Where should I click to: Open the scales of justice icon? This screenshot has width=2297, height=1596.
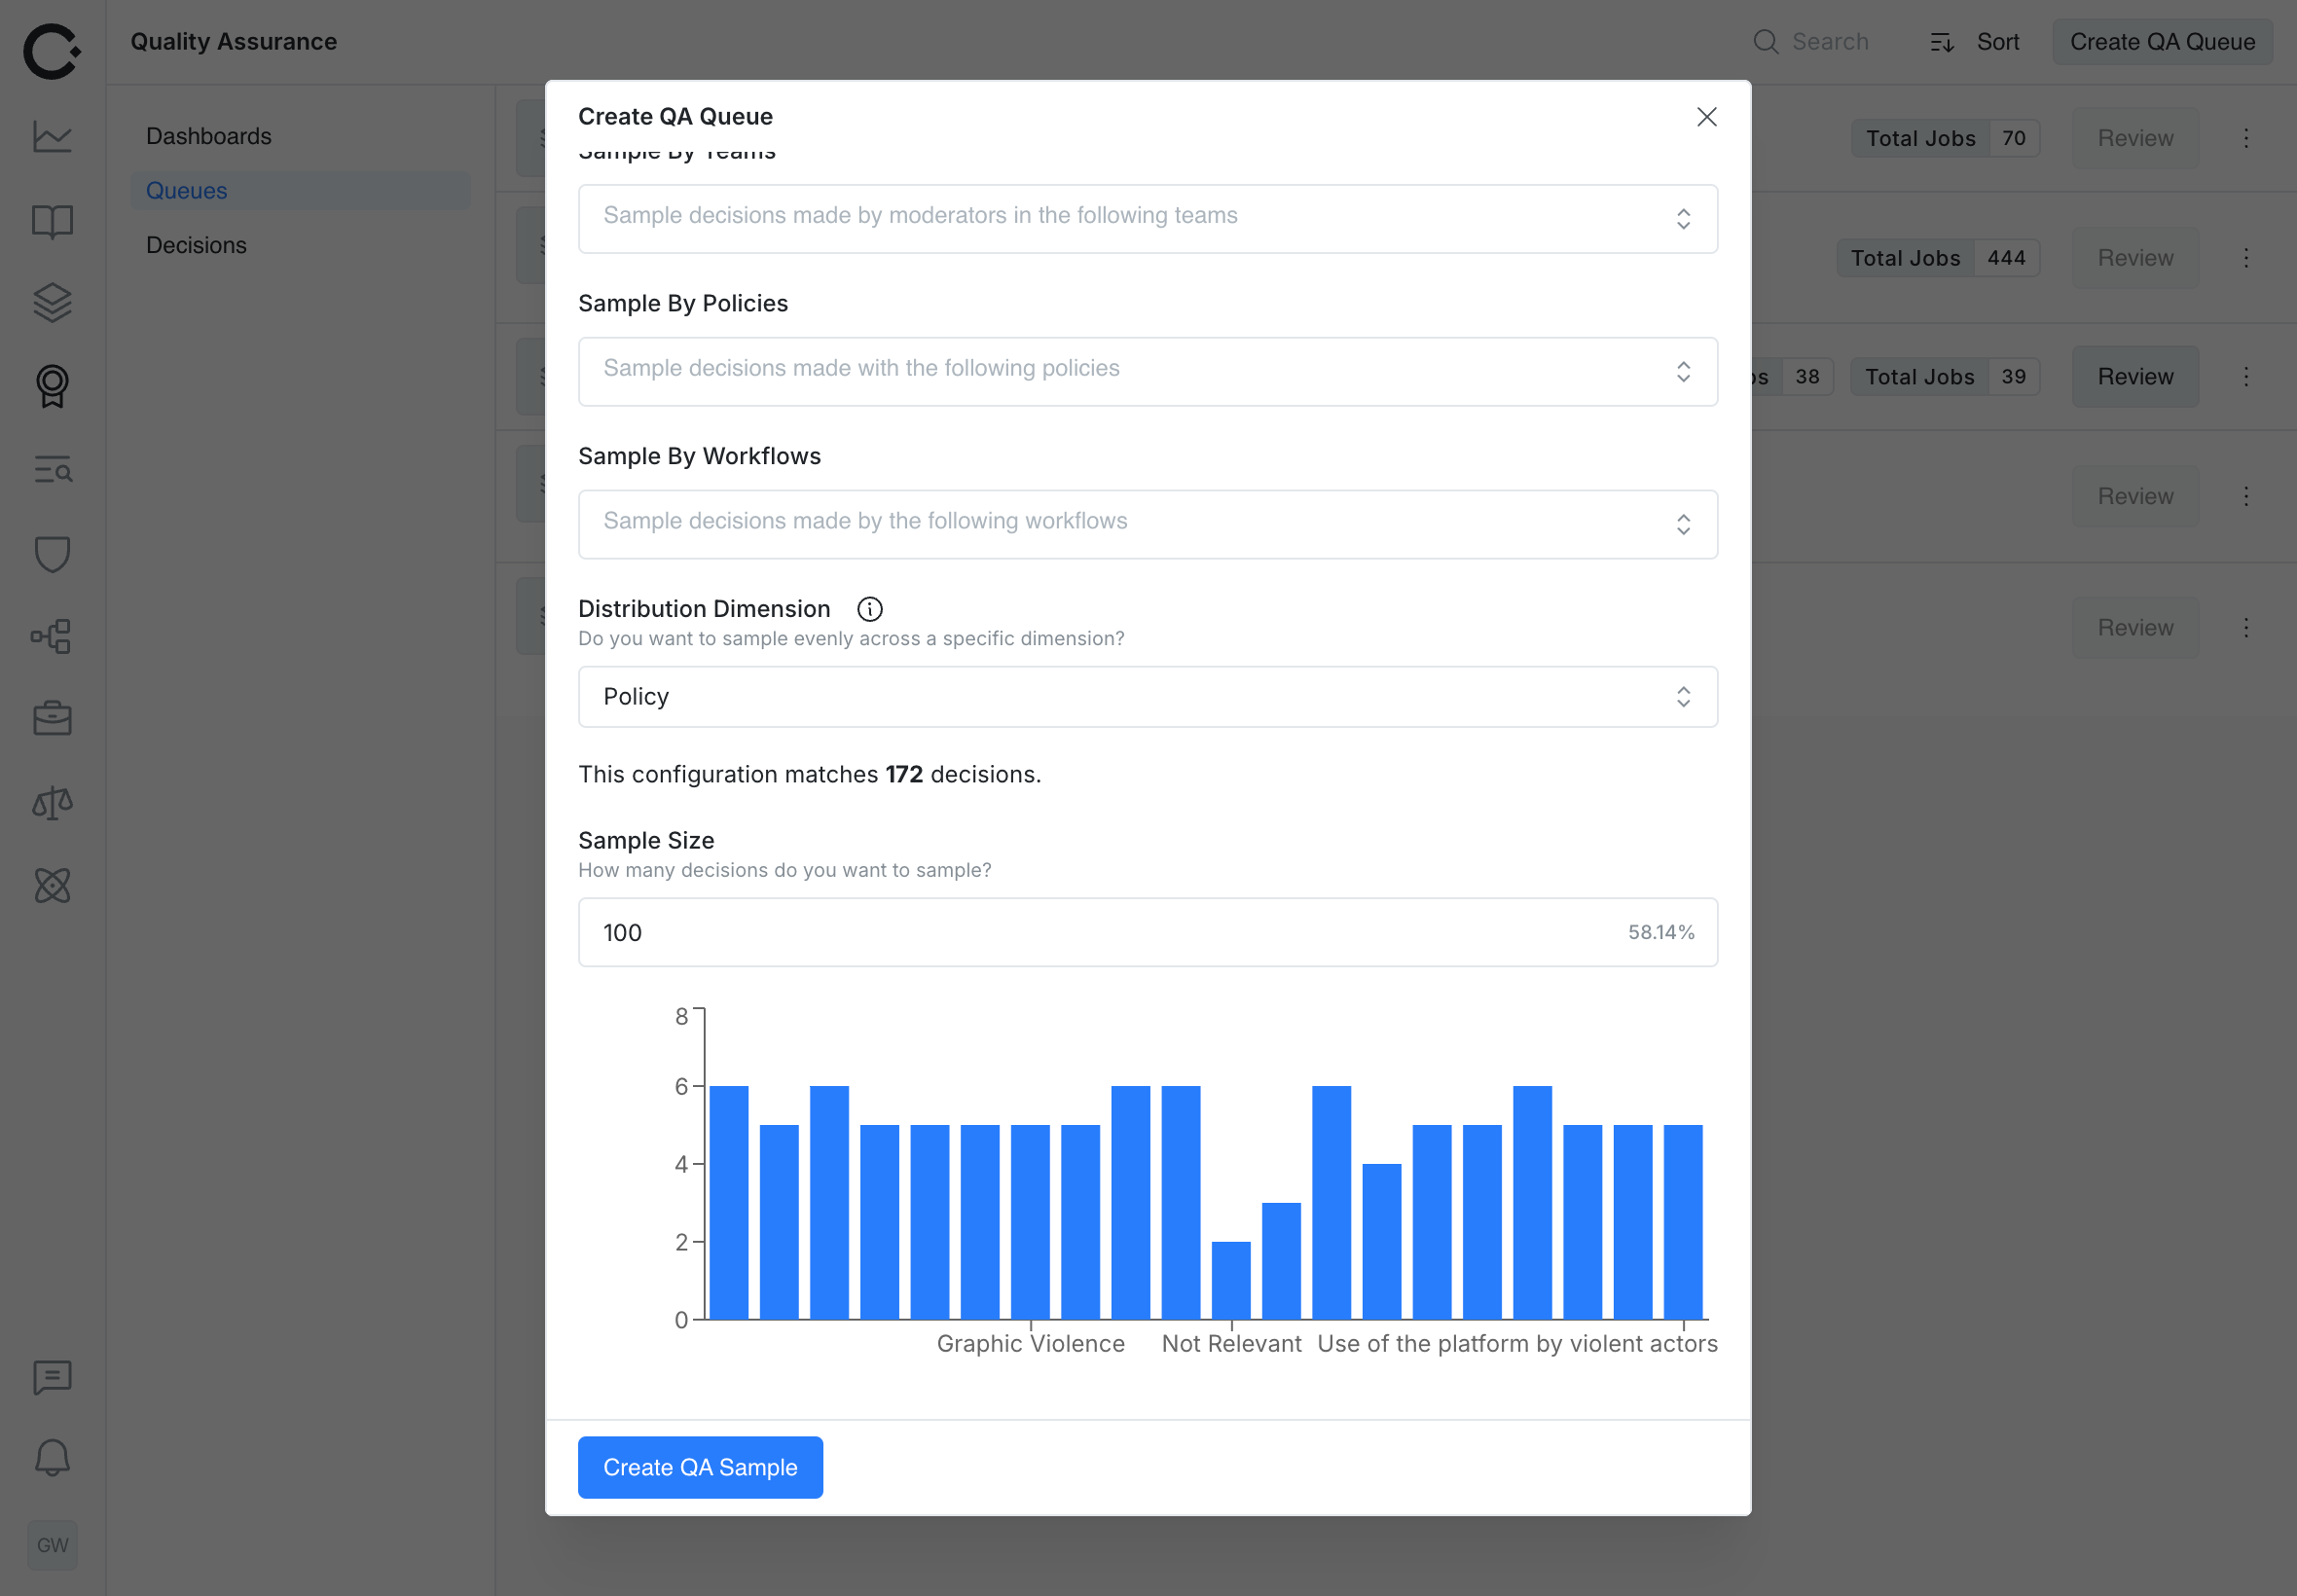(52, 802)
